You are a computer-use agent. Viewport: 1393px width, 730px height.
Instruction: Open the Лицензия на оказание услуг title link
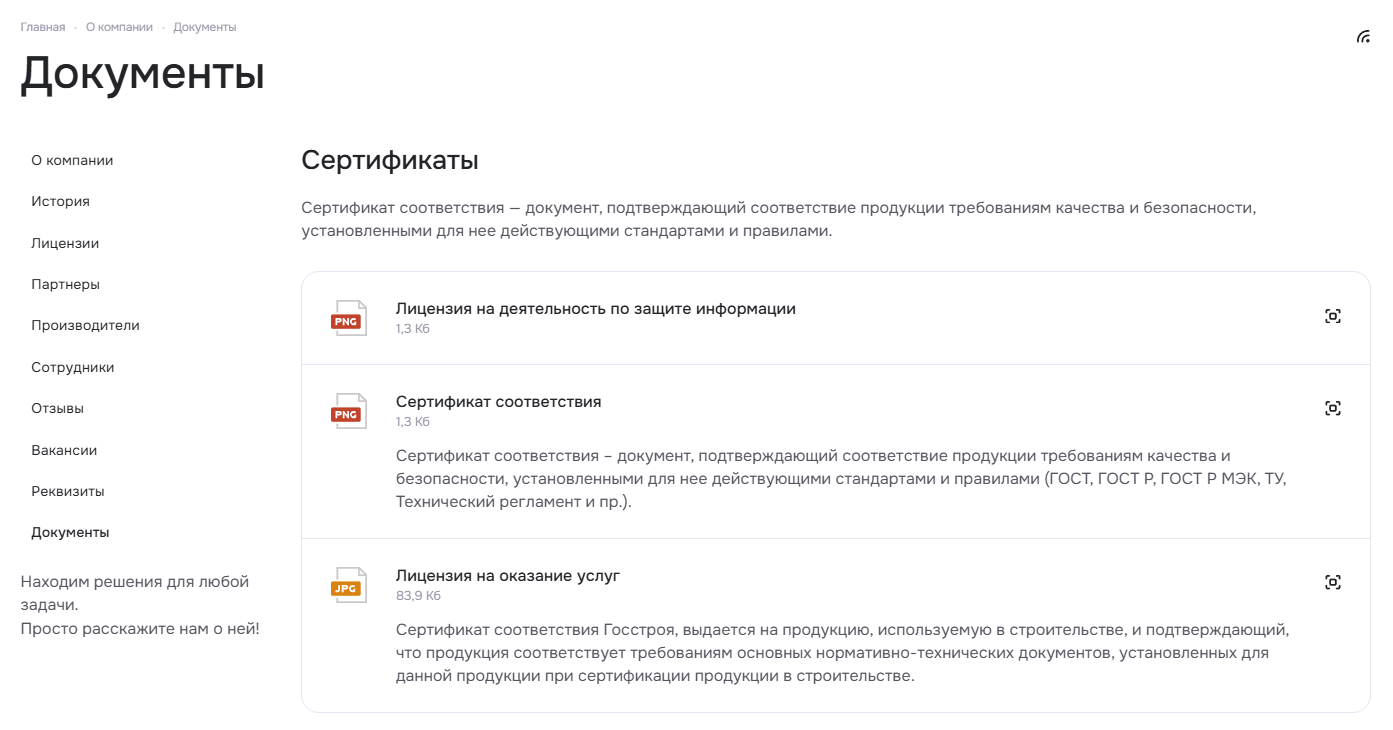click(508, 576)
